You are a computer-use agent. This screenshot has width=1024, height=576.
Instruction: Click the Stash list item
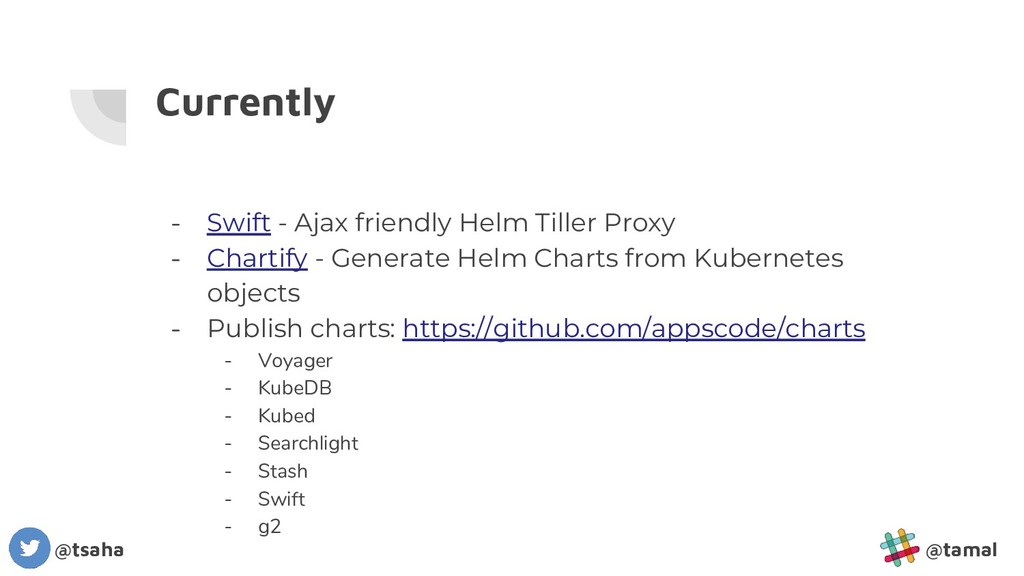click(x=283, y=471)
